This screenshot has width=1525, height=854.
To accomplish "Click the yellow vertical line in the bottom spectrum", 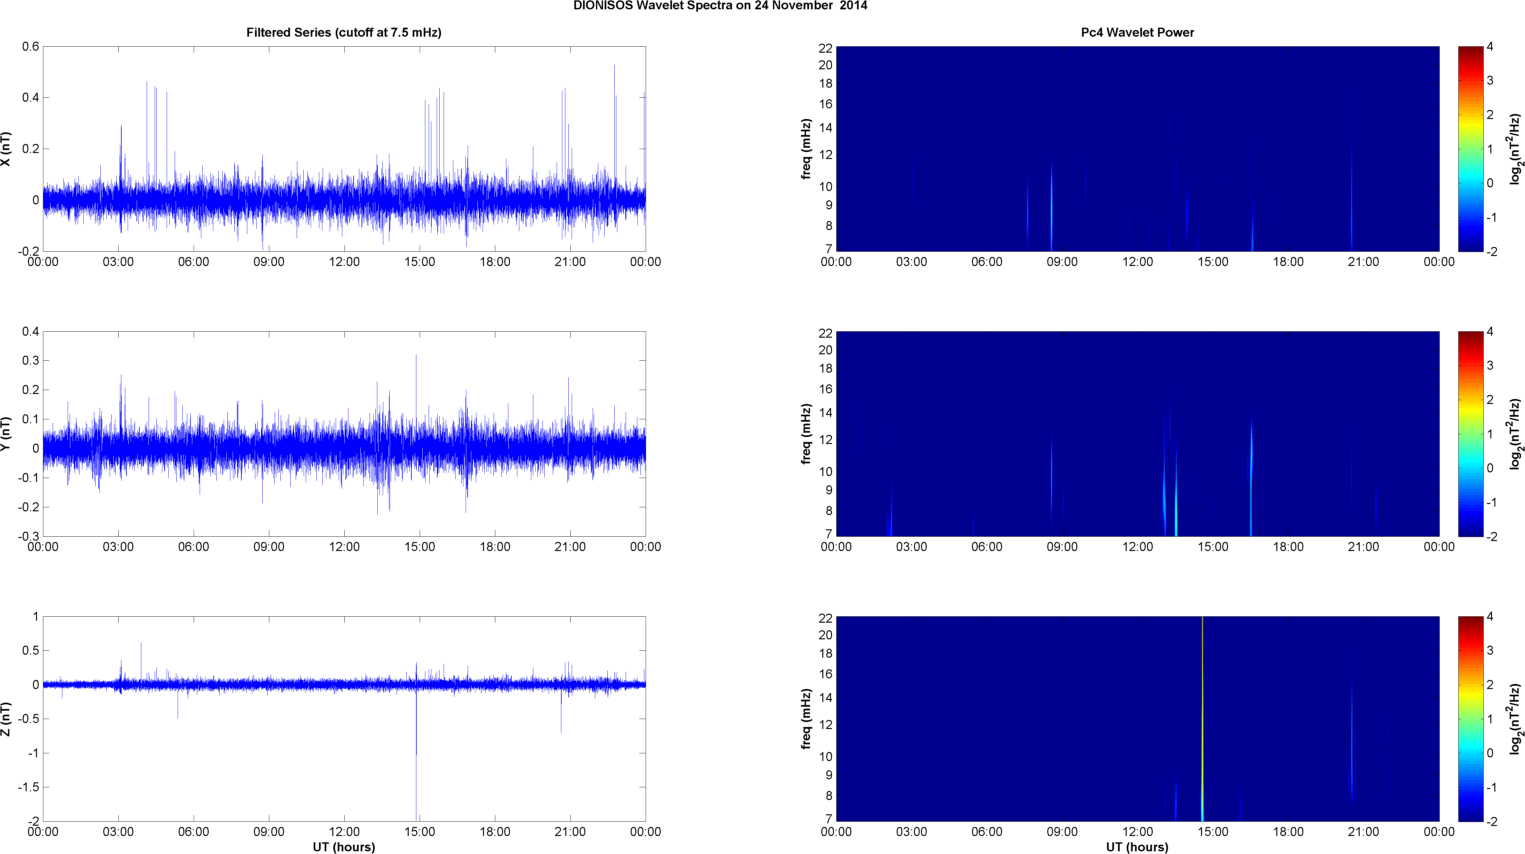I will pos(1202,719).
